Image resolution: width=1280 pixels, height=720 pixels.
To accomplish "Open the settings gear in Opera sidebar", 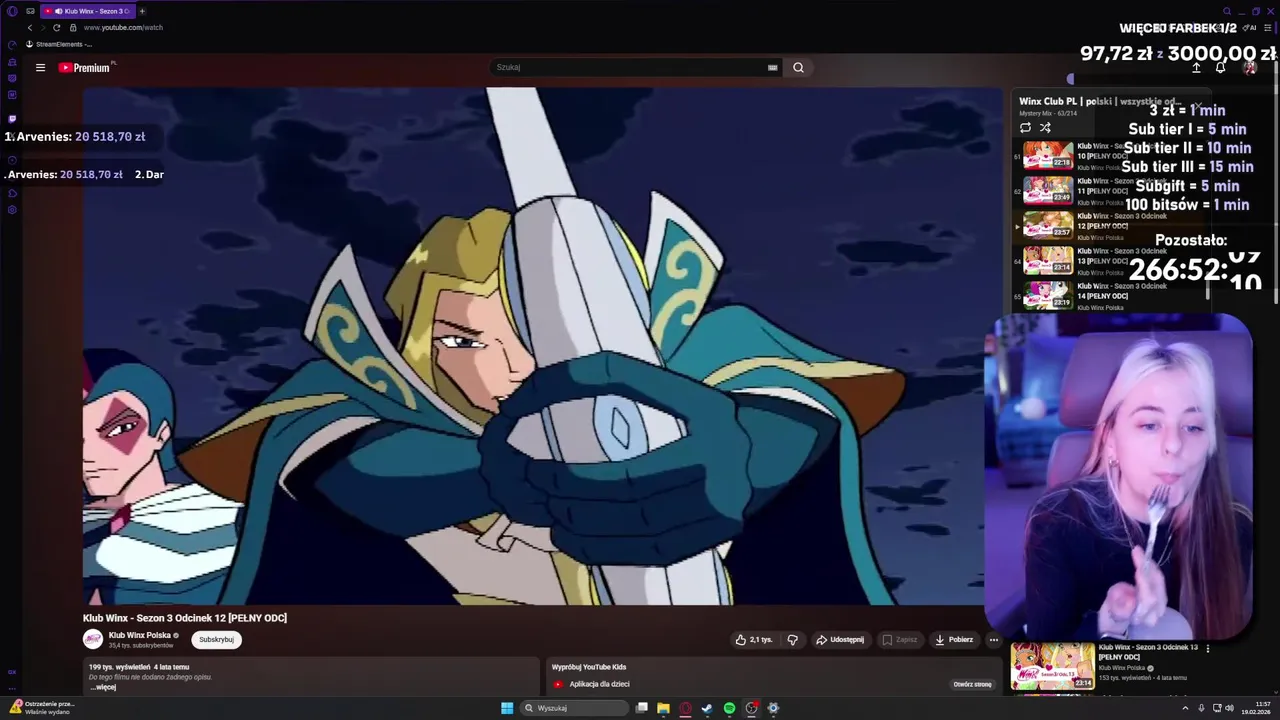I will click(12, 210).
